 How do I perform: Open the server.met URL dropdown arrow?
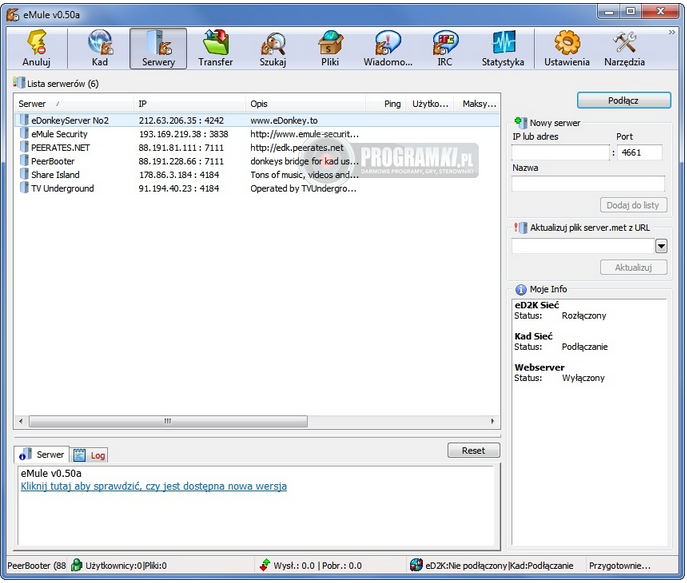tap(661, 246)
